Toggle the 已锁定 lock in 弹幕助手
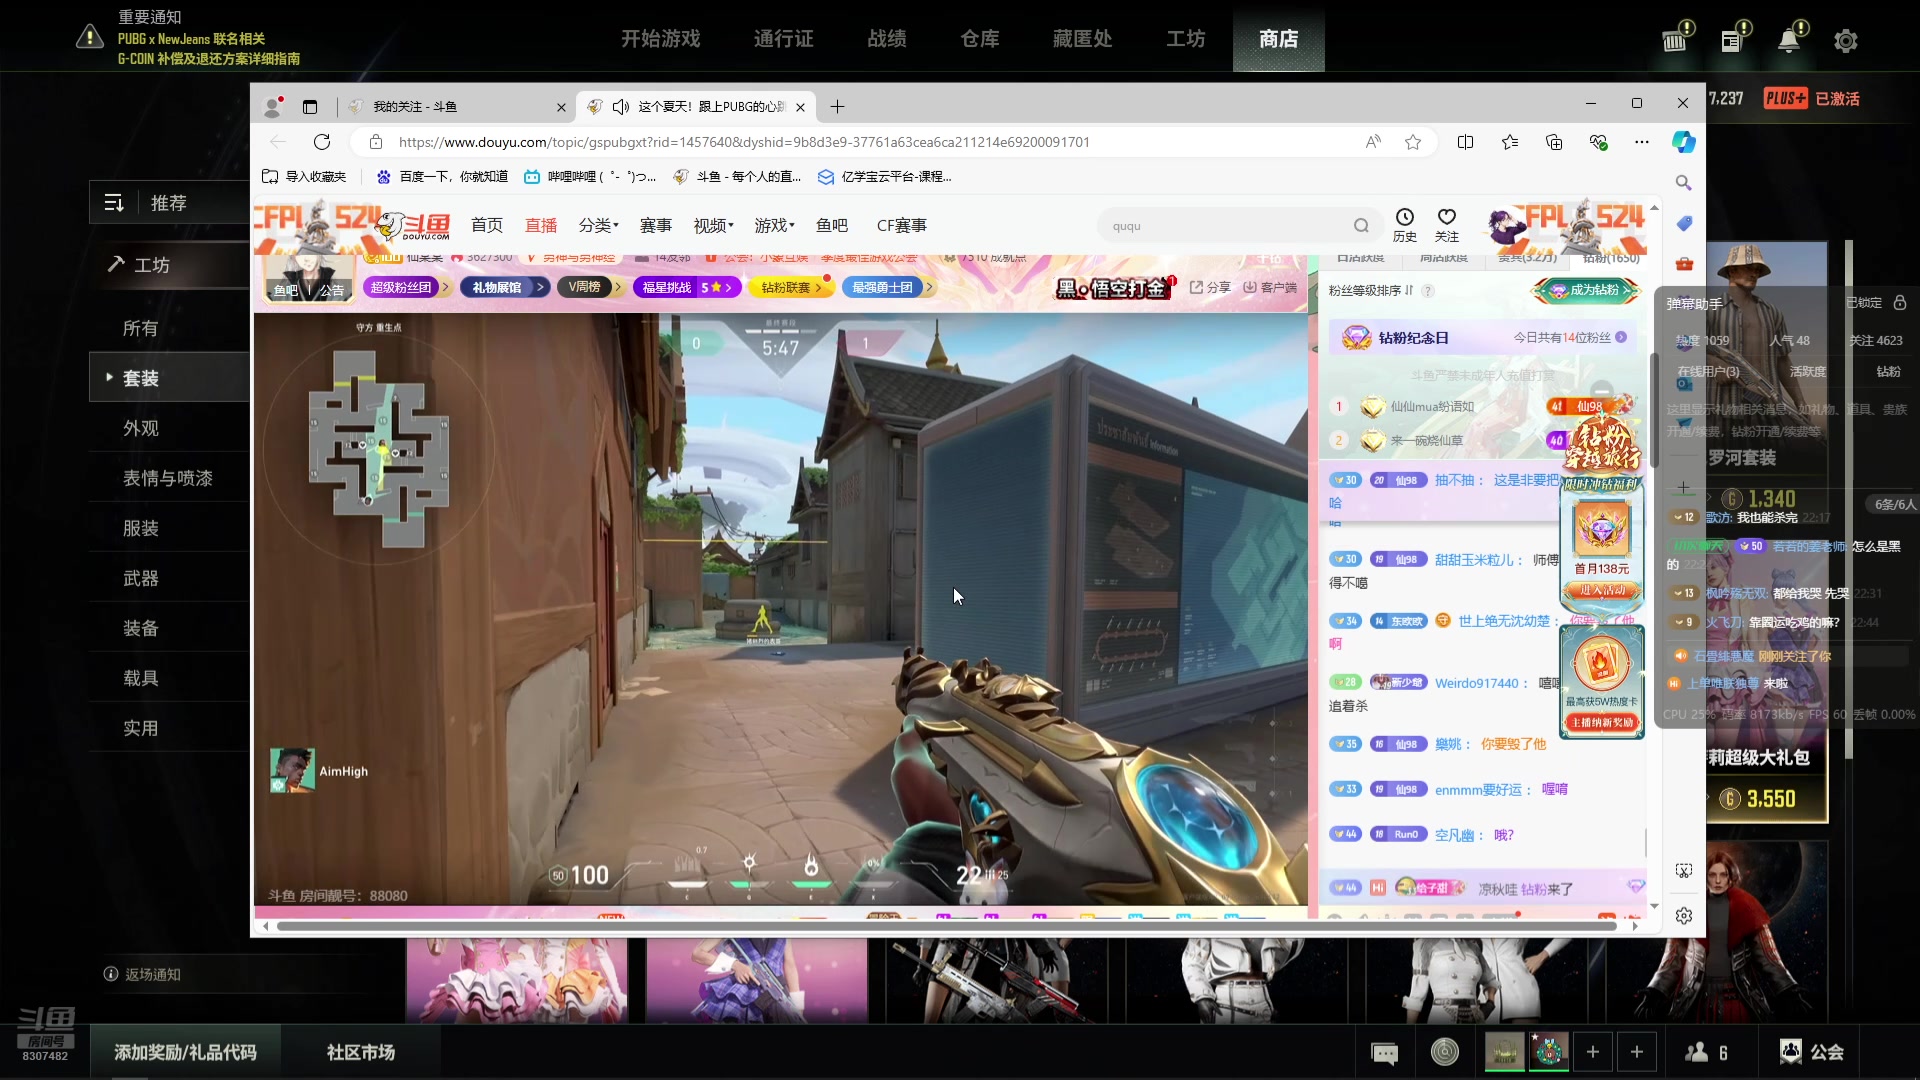Image resolution: width=1920 pixels, height=1080 pixels. pyautogui.click(x=1900, y=303)
